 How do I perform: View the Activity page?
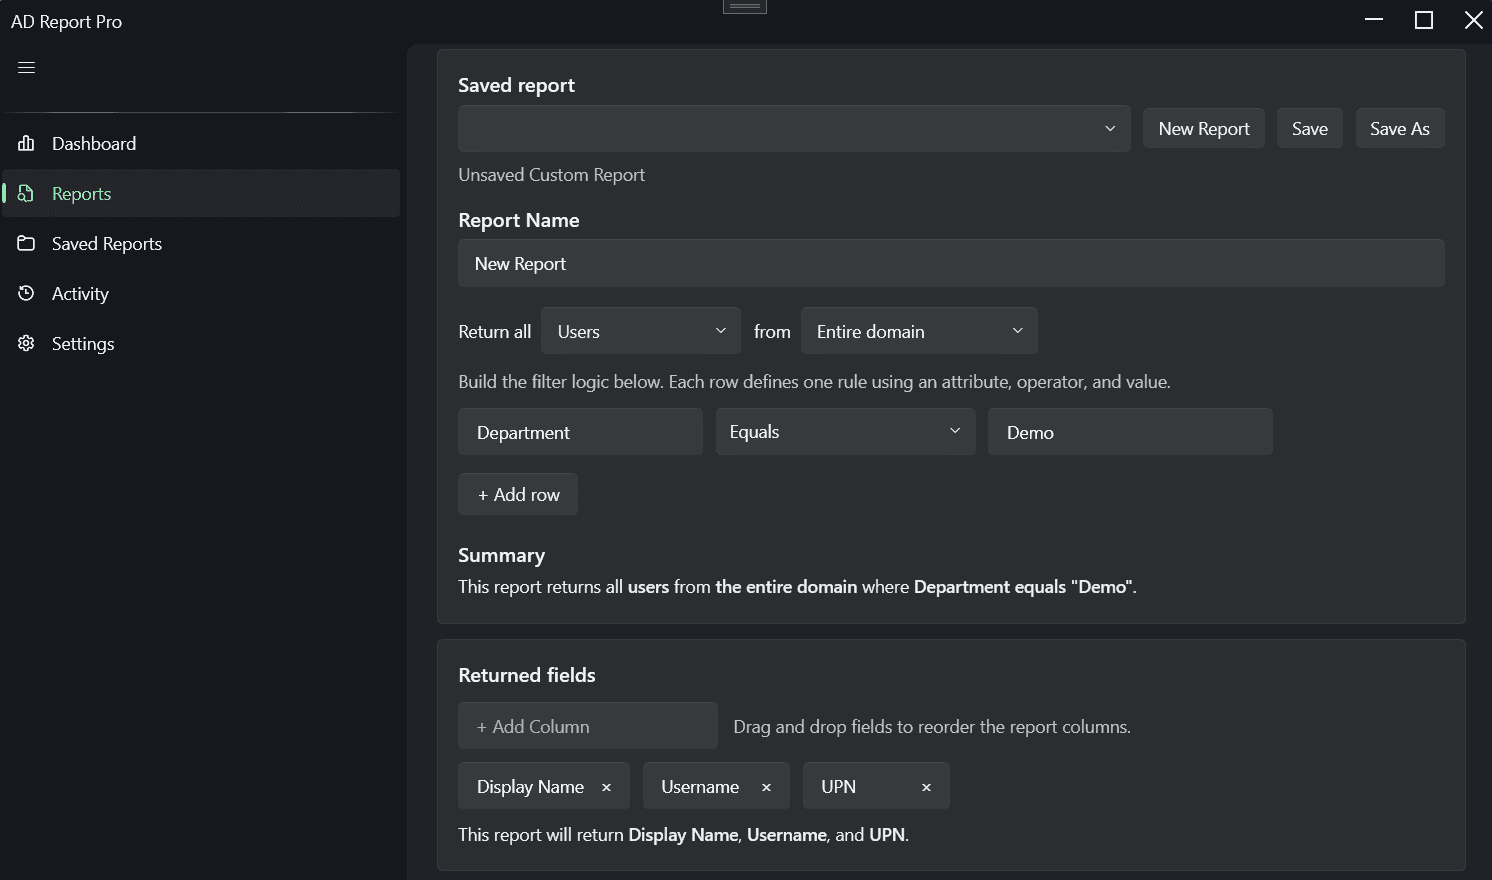click(x=201, y=293)
